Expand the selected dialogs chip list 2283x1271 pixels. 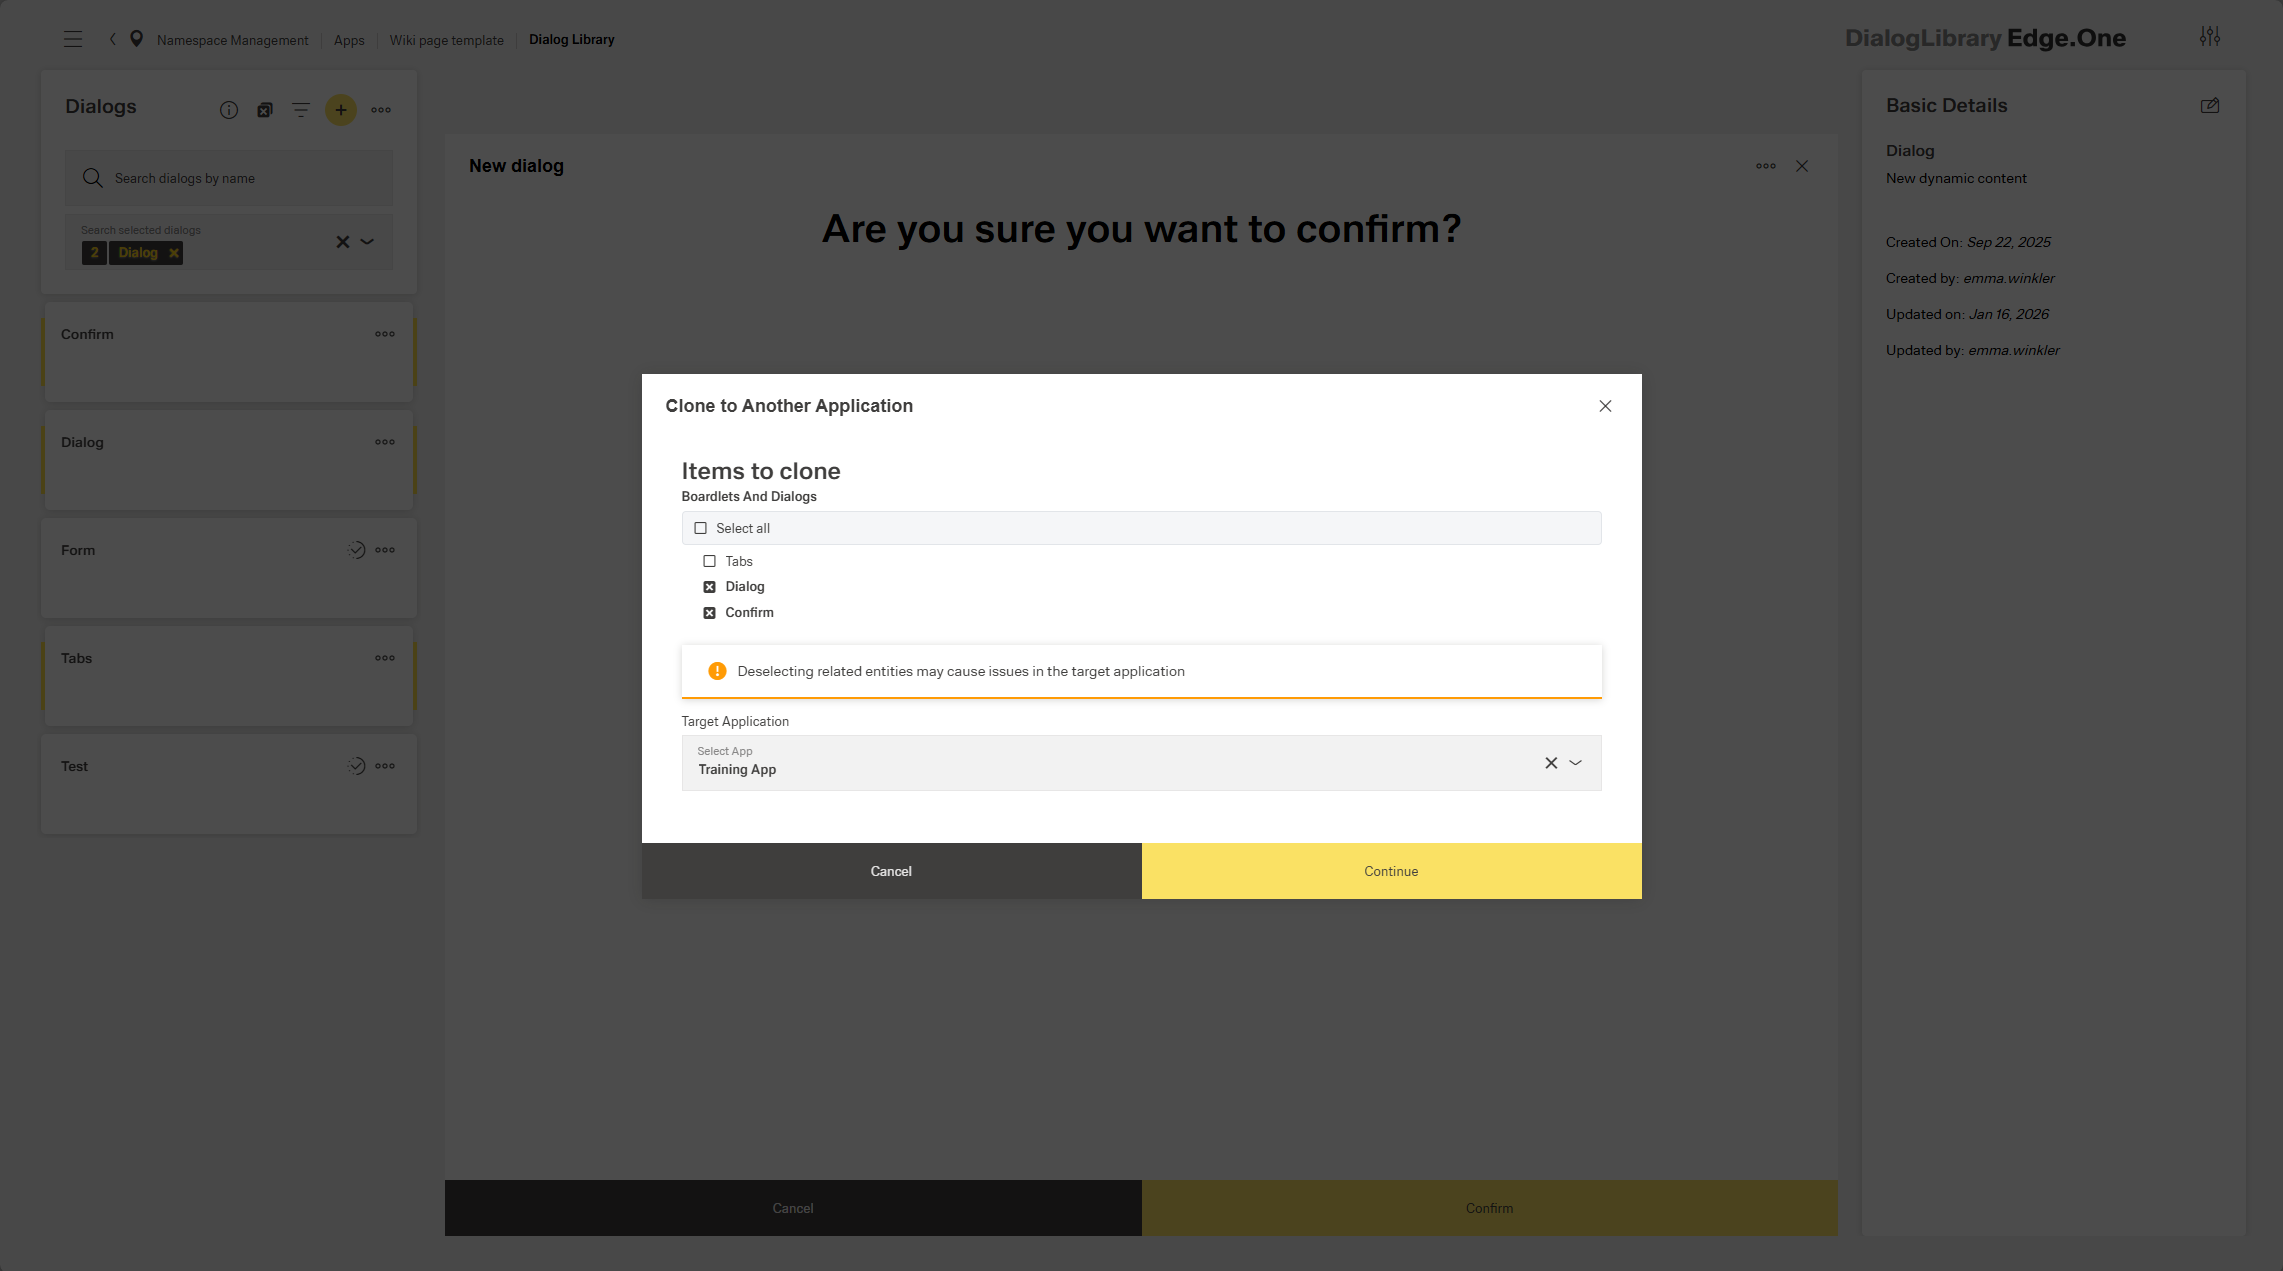[x=367, y=242]
